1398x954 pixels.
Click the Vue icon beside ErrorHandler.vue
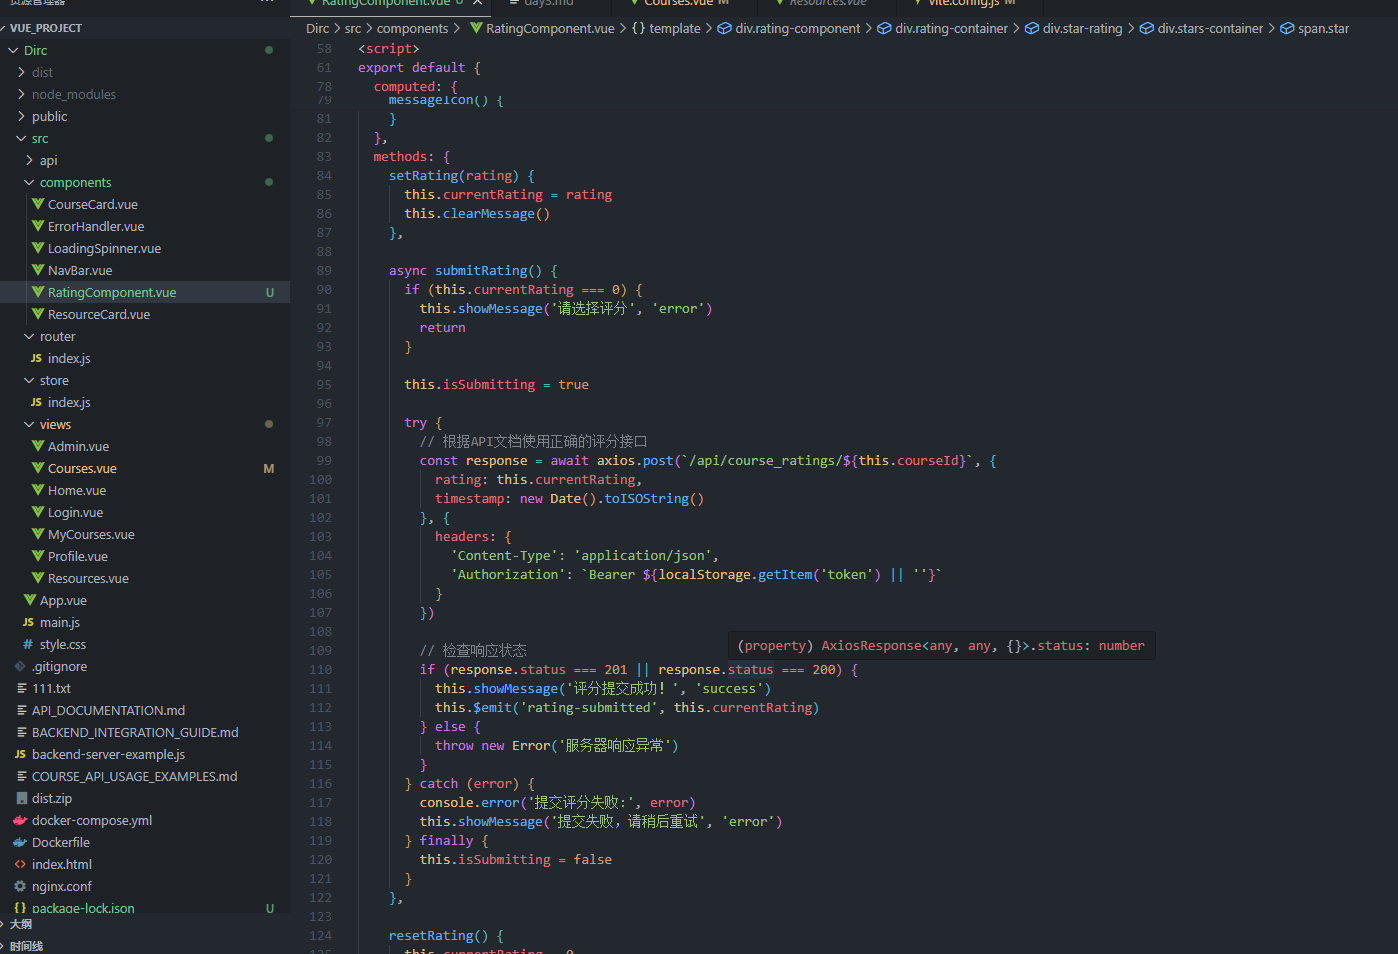(38, 226)
